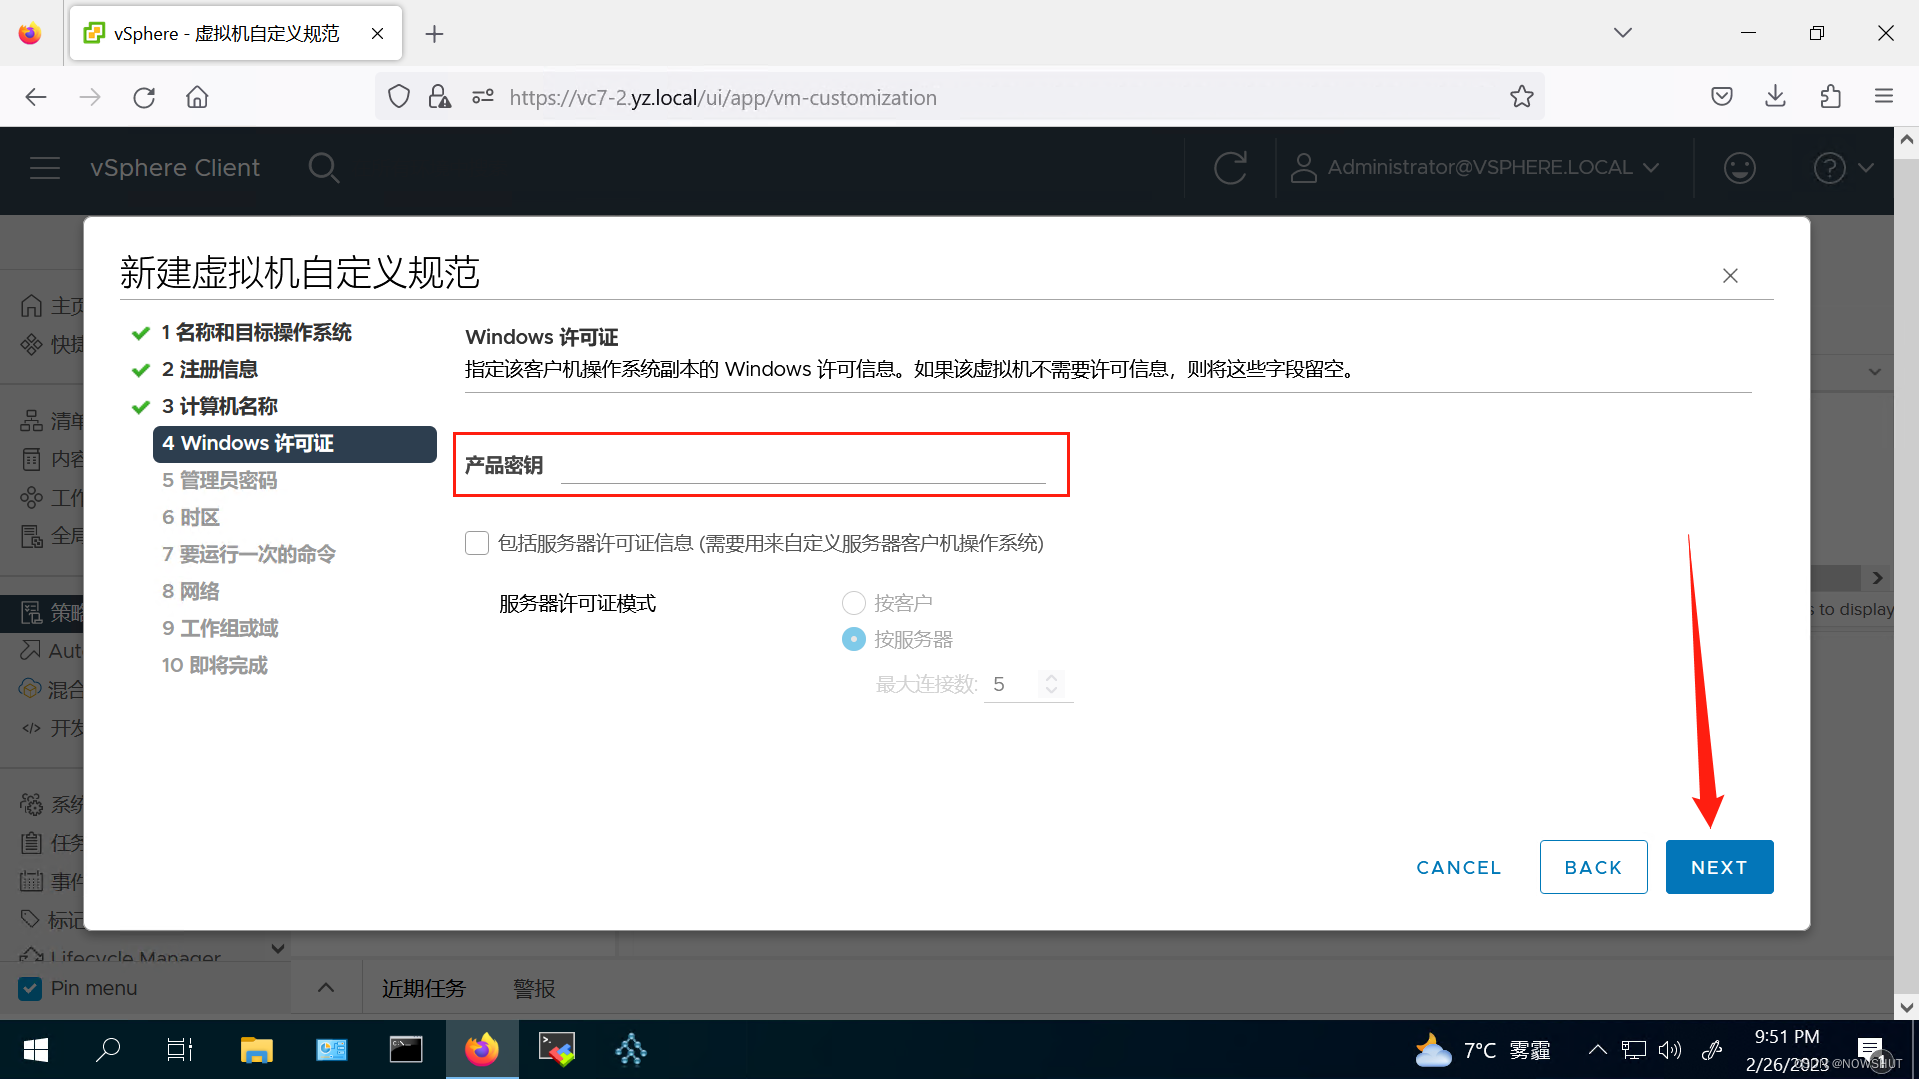Select the 按服务器 radio button
This screenshot has width=1919, height=1079.
(853, 638)
